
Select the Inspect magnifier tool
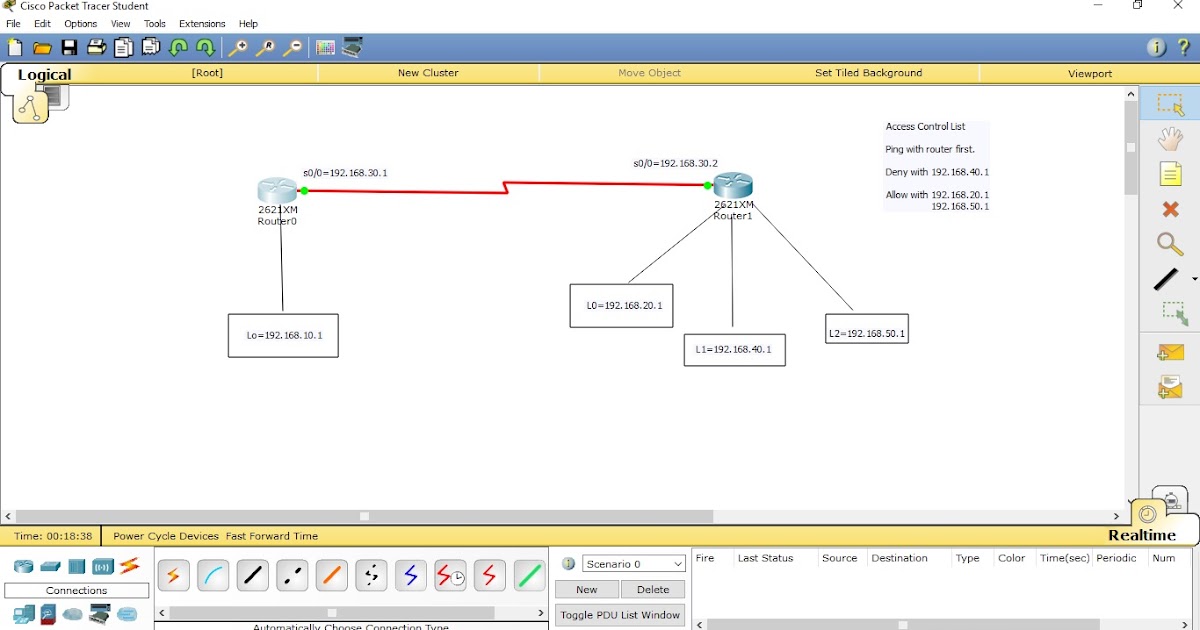pyautogui.click(x=1170, y=244)
